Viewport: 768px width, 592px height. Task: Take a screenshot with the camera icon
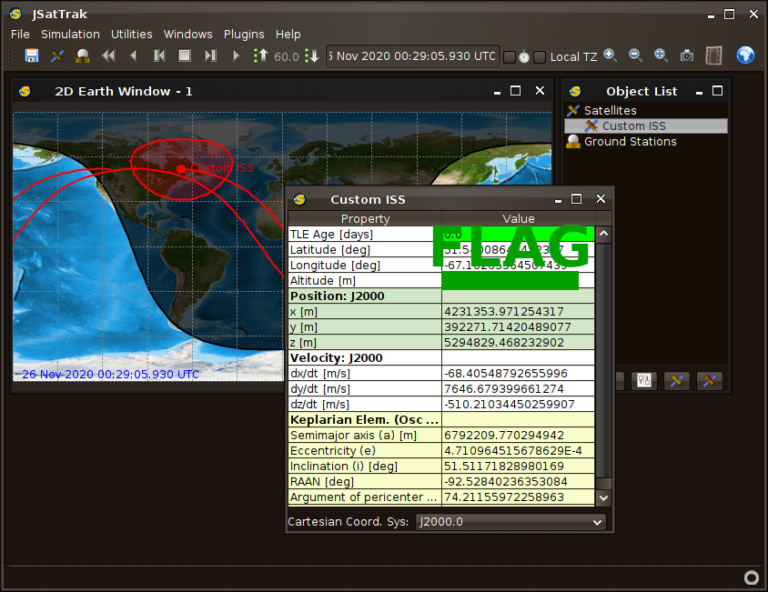coord(687,56)
